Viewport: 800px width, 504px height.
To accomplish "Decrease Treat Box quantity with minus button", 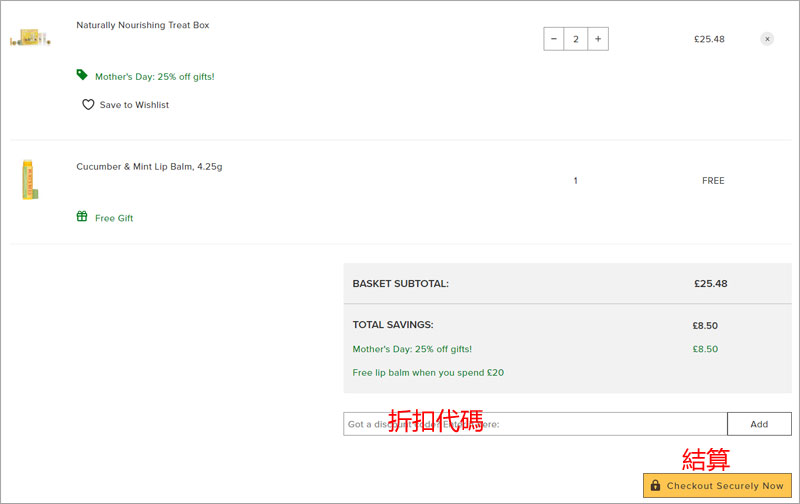I will pos(554,39).
